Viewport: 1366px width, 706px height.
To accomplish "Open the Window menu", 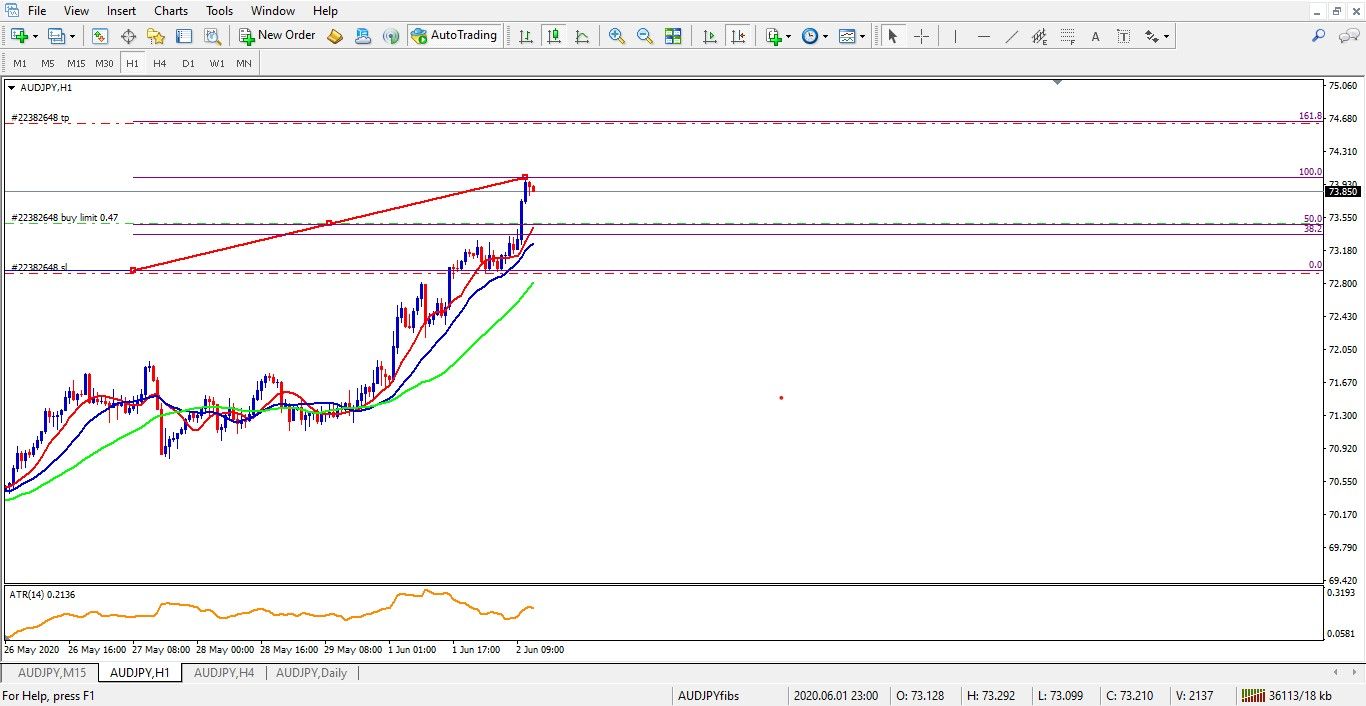I will tap(273, 11).
